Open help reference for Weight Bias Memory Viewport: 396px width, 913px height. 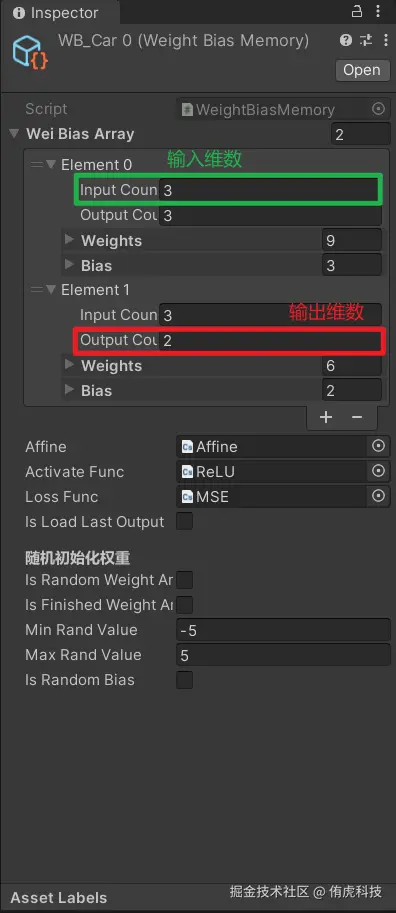coord(346,40)
